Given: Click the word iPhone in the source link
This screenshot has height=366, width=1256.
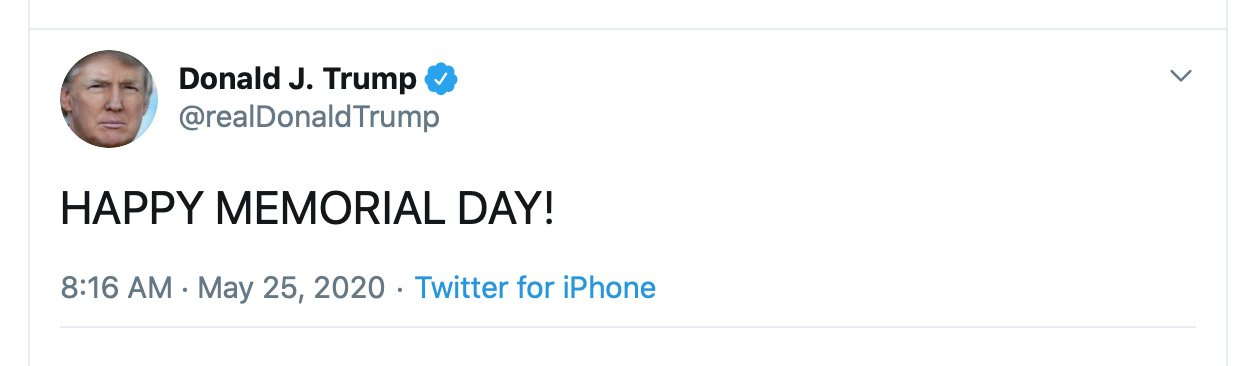Looking at the screenshot, I should pos(610,288).
